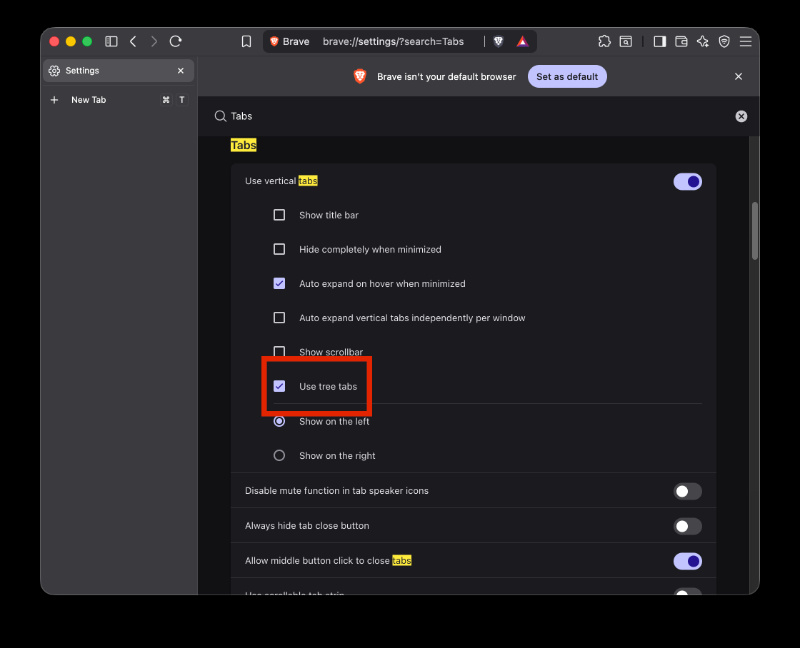This screenshot has height=648, width=800.
Task: Click Set as default button
Action: pyautogui.click(x=567, y=77)
